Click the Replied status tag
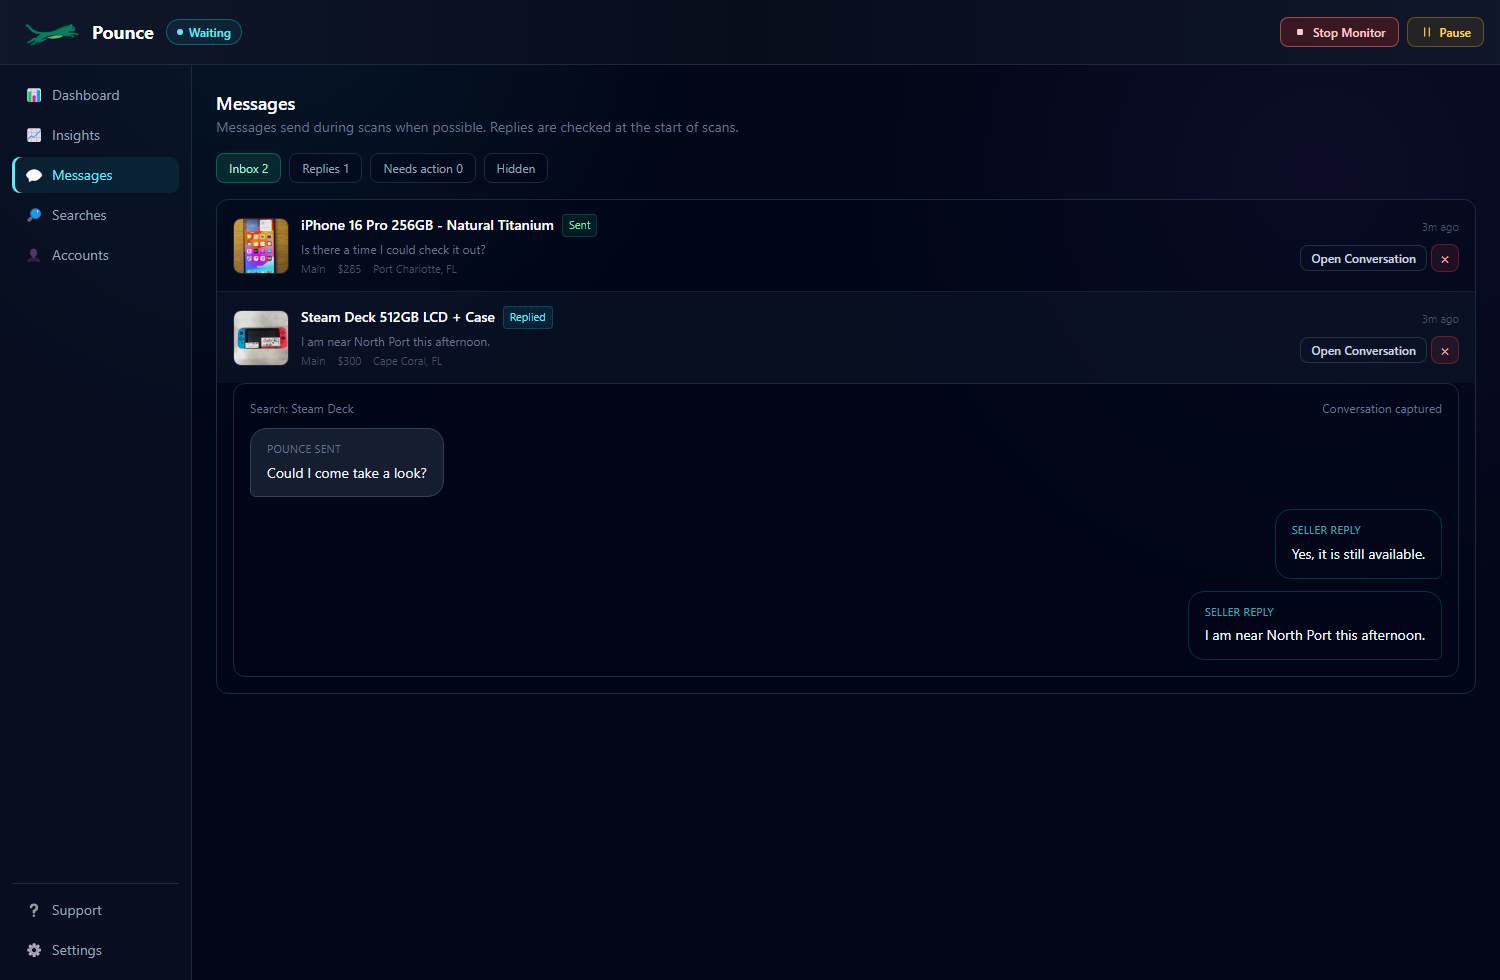Image resolution: width=1500 pixels, height=980 pixels. point(528,317)
